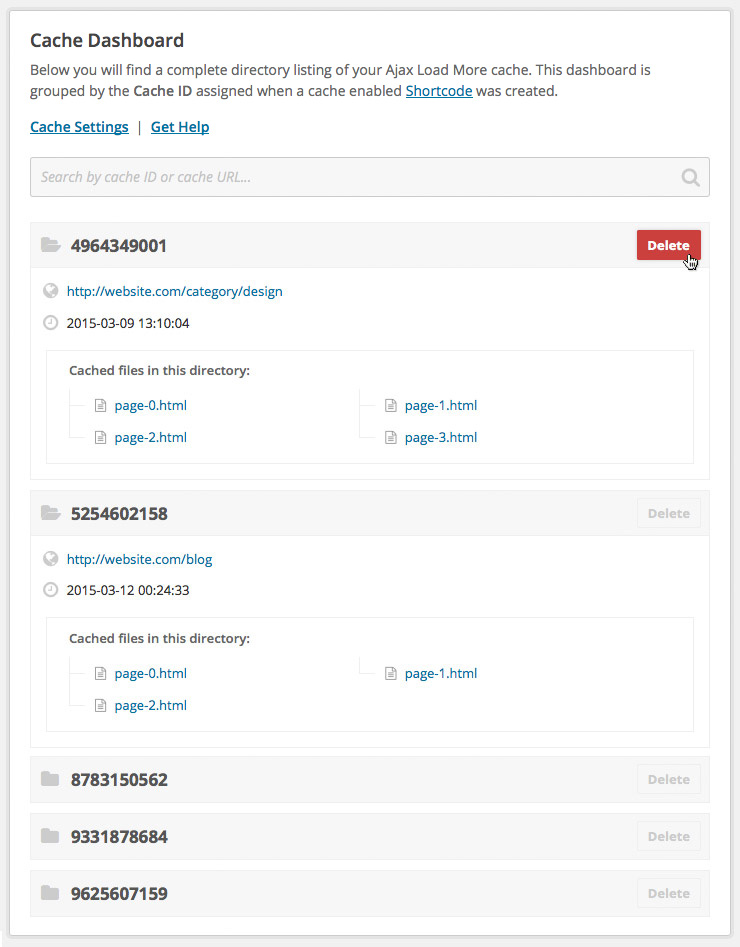Expand the 9625607159 cache directory

[370, 893]
